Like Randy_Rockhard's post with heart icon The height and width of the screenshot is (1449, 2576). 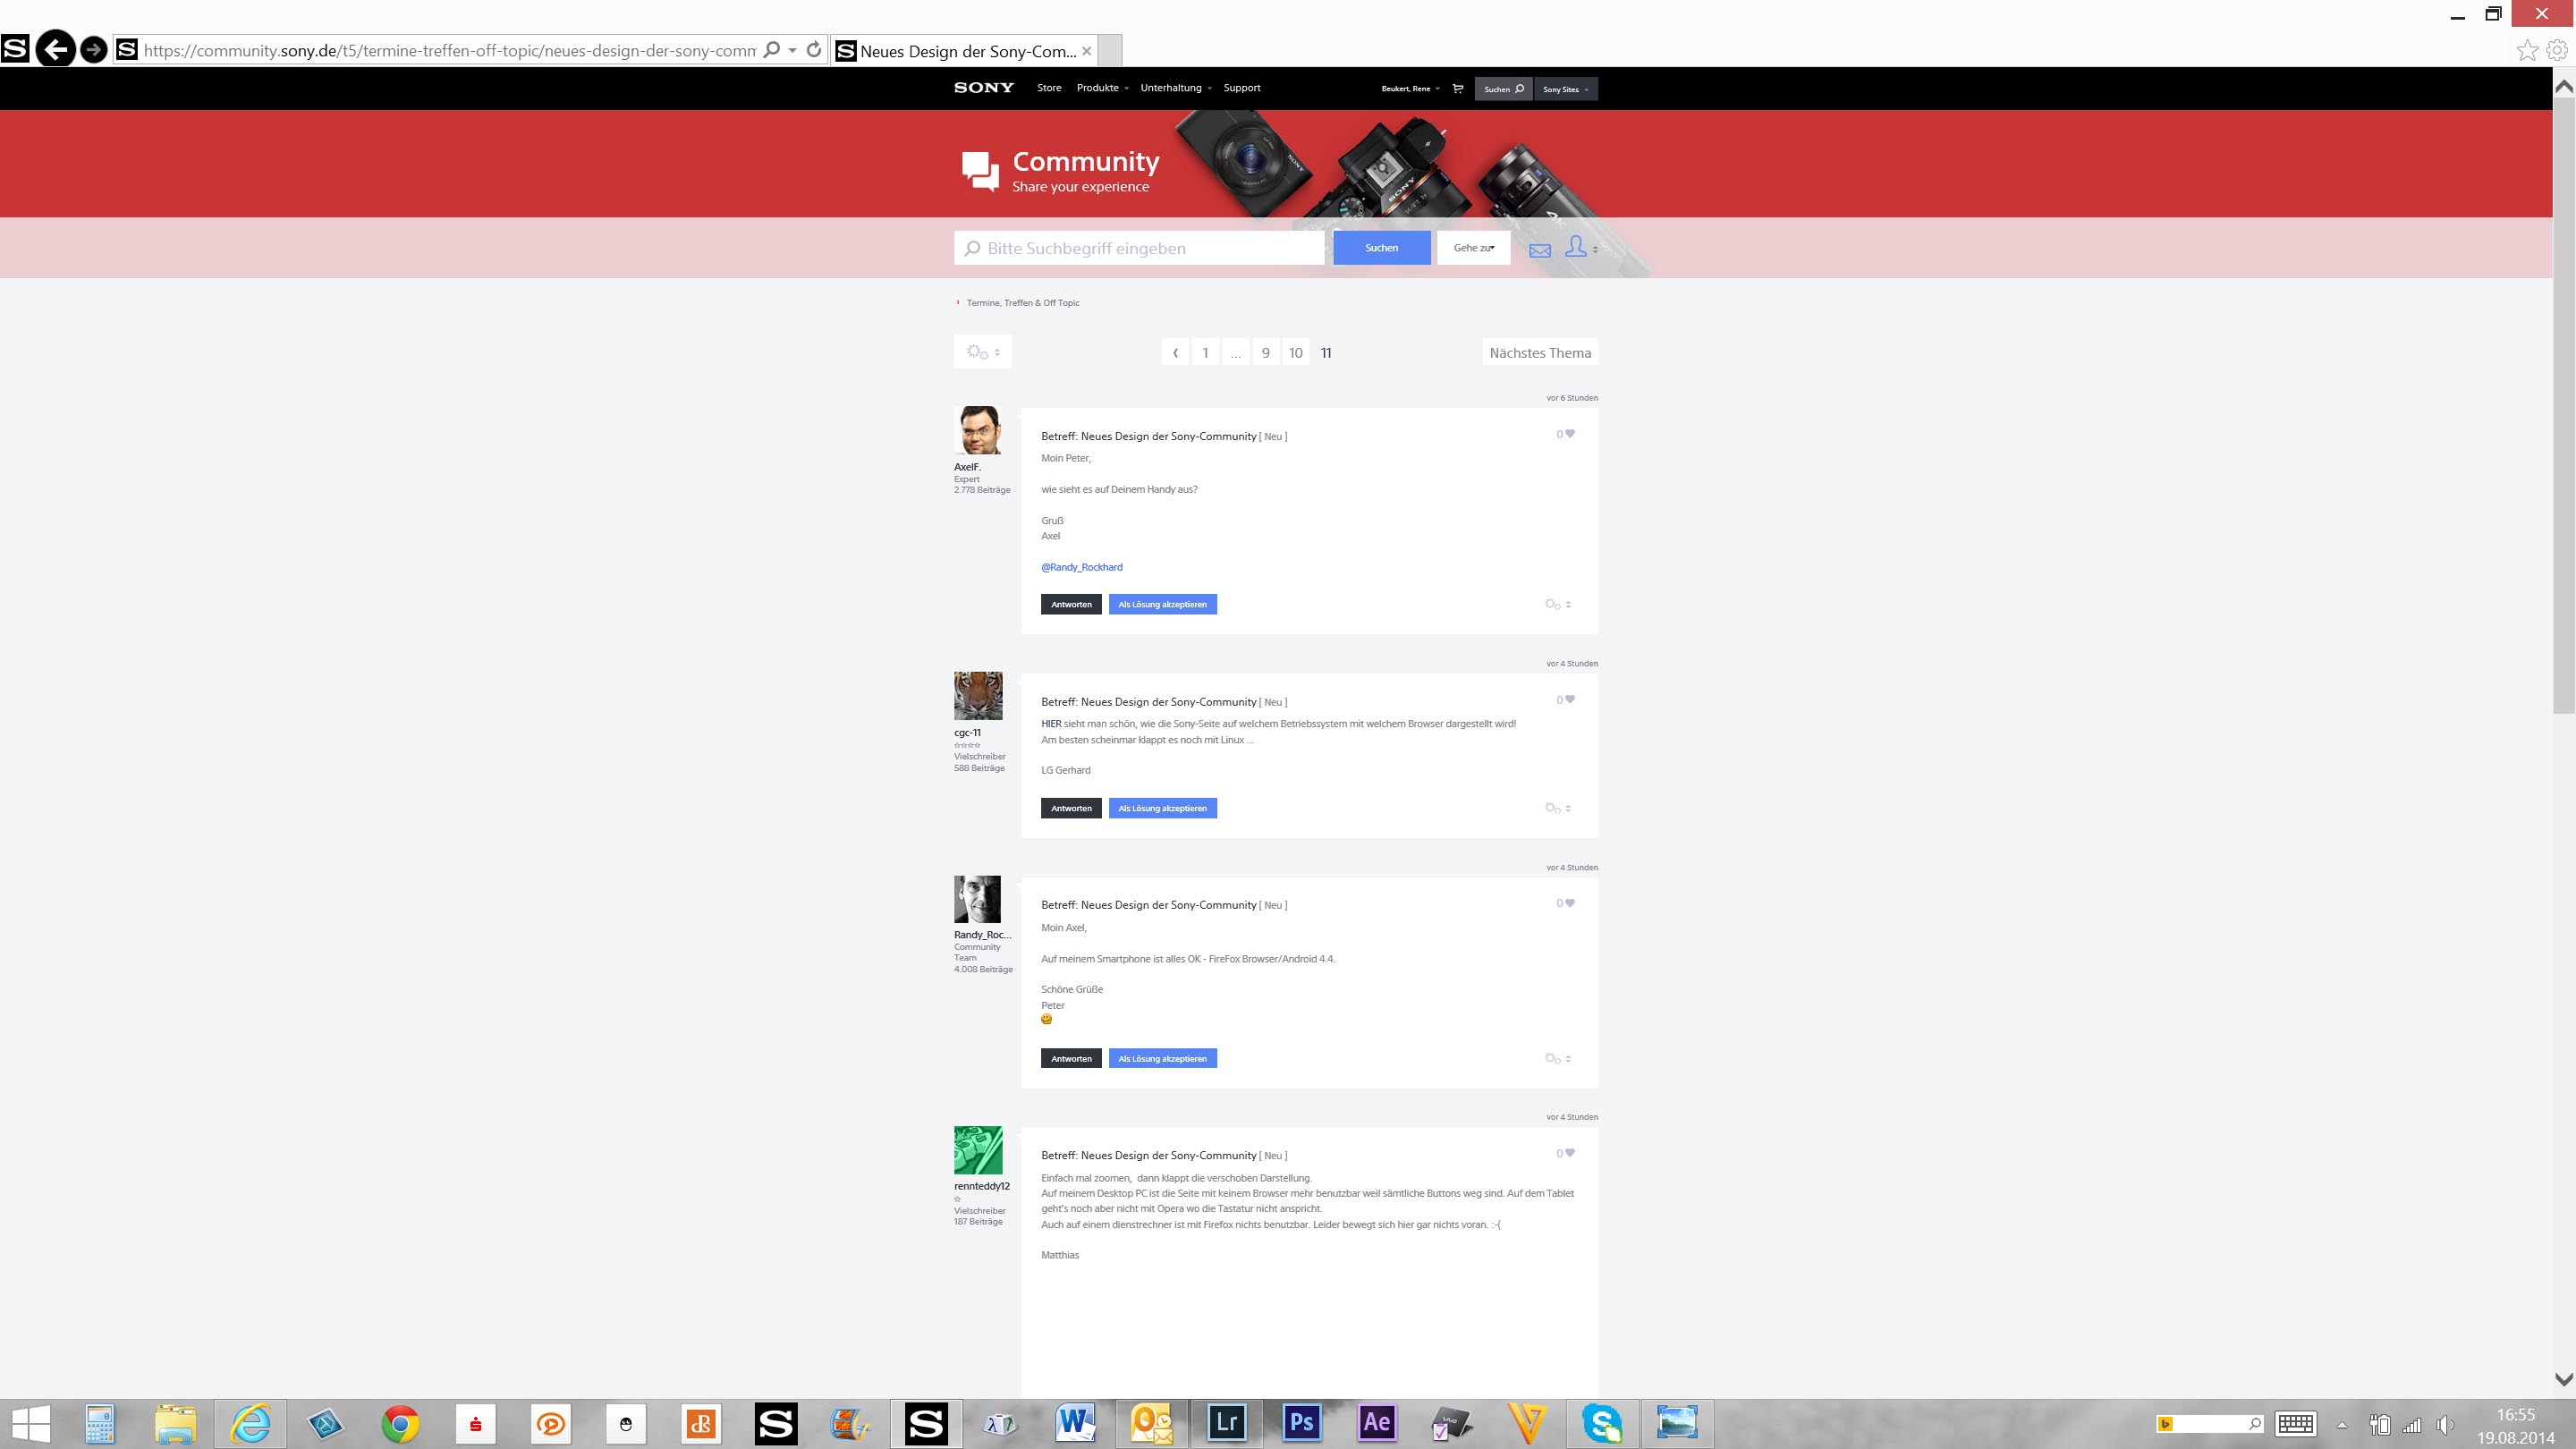pyautogui.click(x=1569, y=903)
